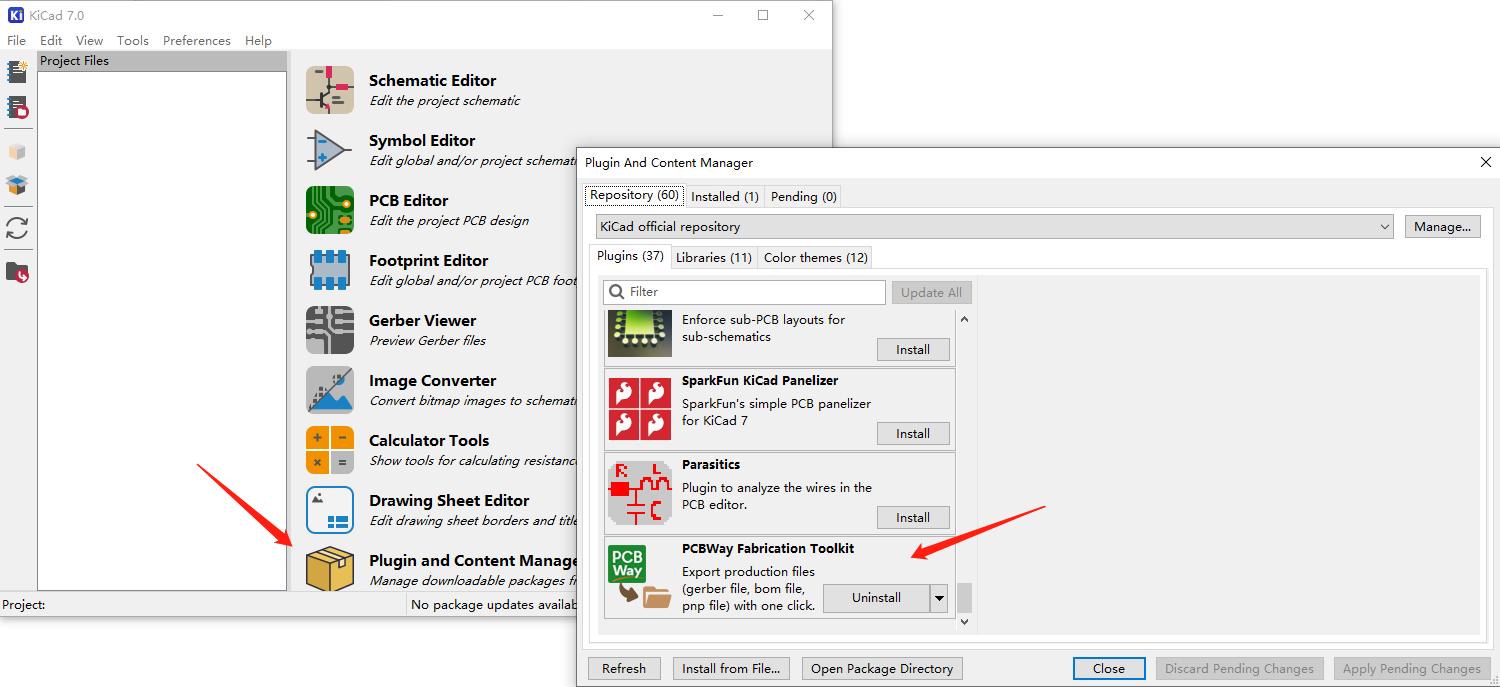Click the SparkFun KiCad Panelizer red logo
Screen dimensions: 1500x687
(x=640, y=408)
